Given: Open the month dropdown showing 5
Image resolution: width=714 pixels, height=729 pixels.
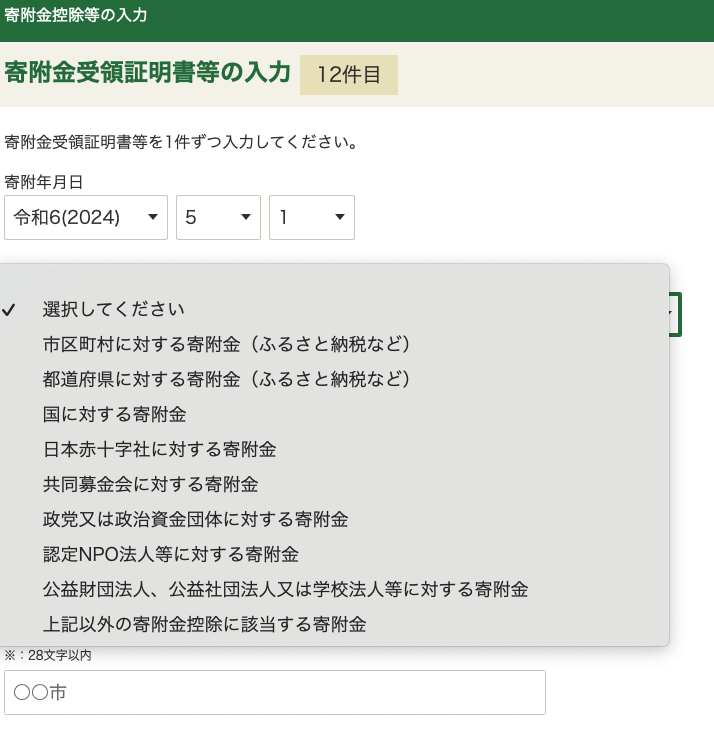Looking at the screenshot, I should pos(218,218).
